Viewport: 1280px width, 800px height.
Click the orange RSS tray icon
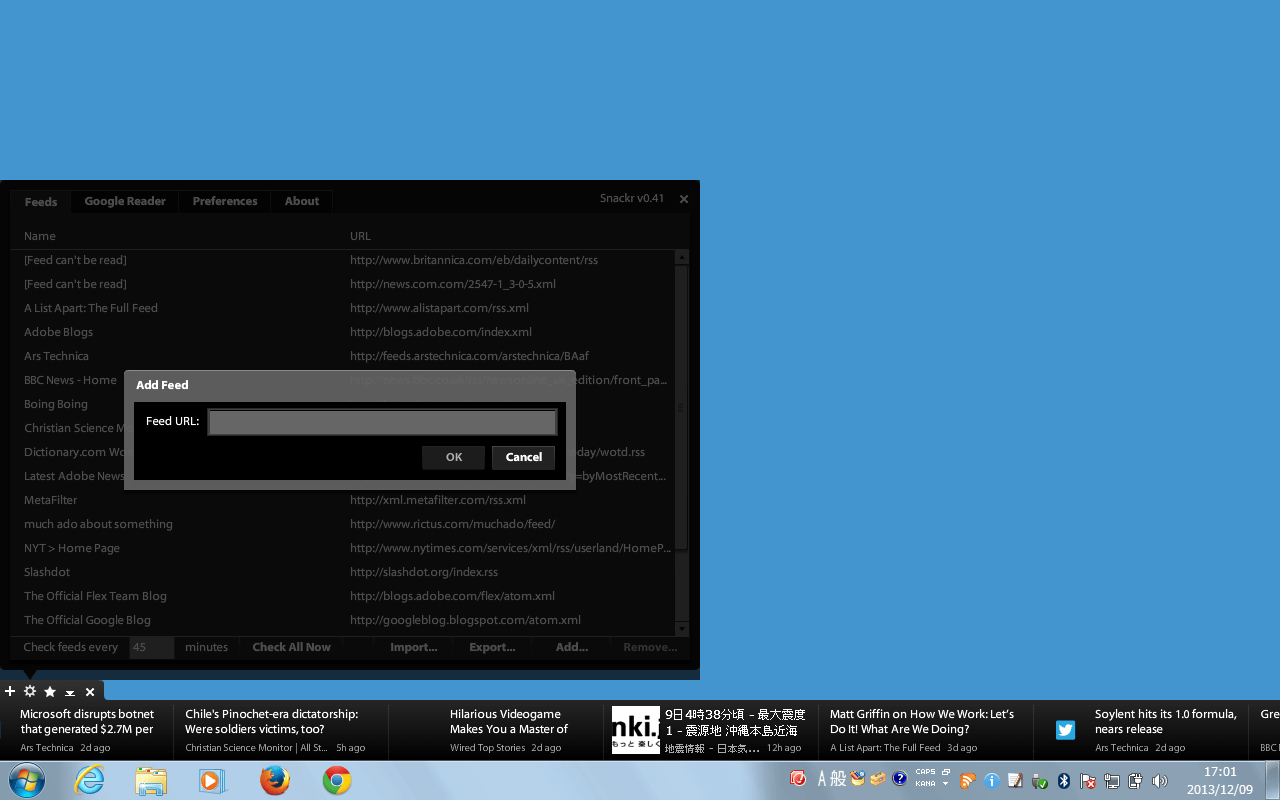pos(967,781)
